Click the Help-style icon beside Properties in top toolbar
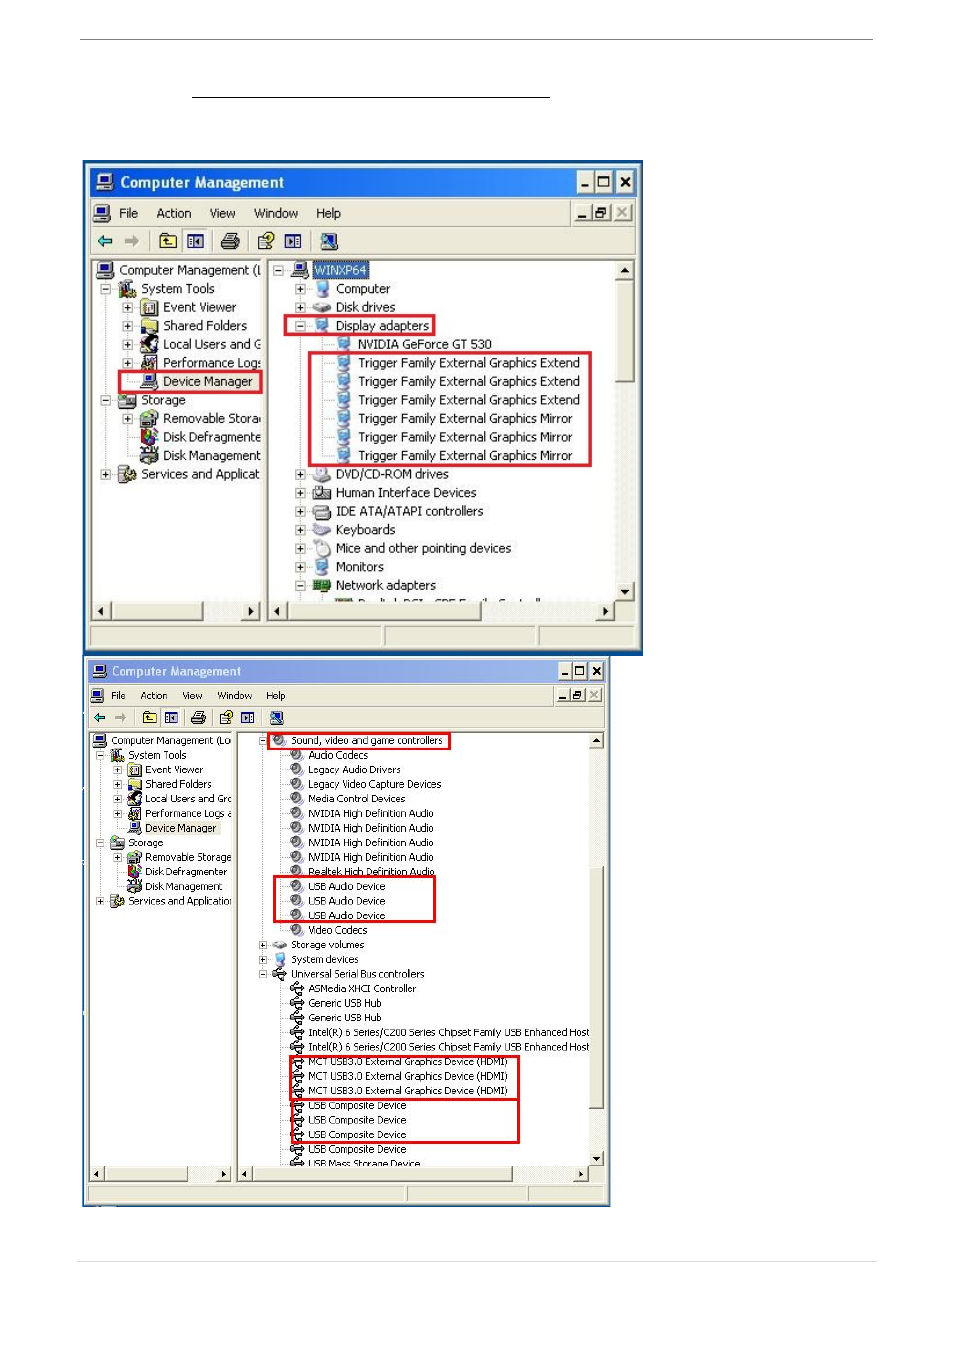This screenshot has width=954, height=1350. pyautogui.click(x=293, y=241)
